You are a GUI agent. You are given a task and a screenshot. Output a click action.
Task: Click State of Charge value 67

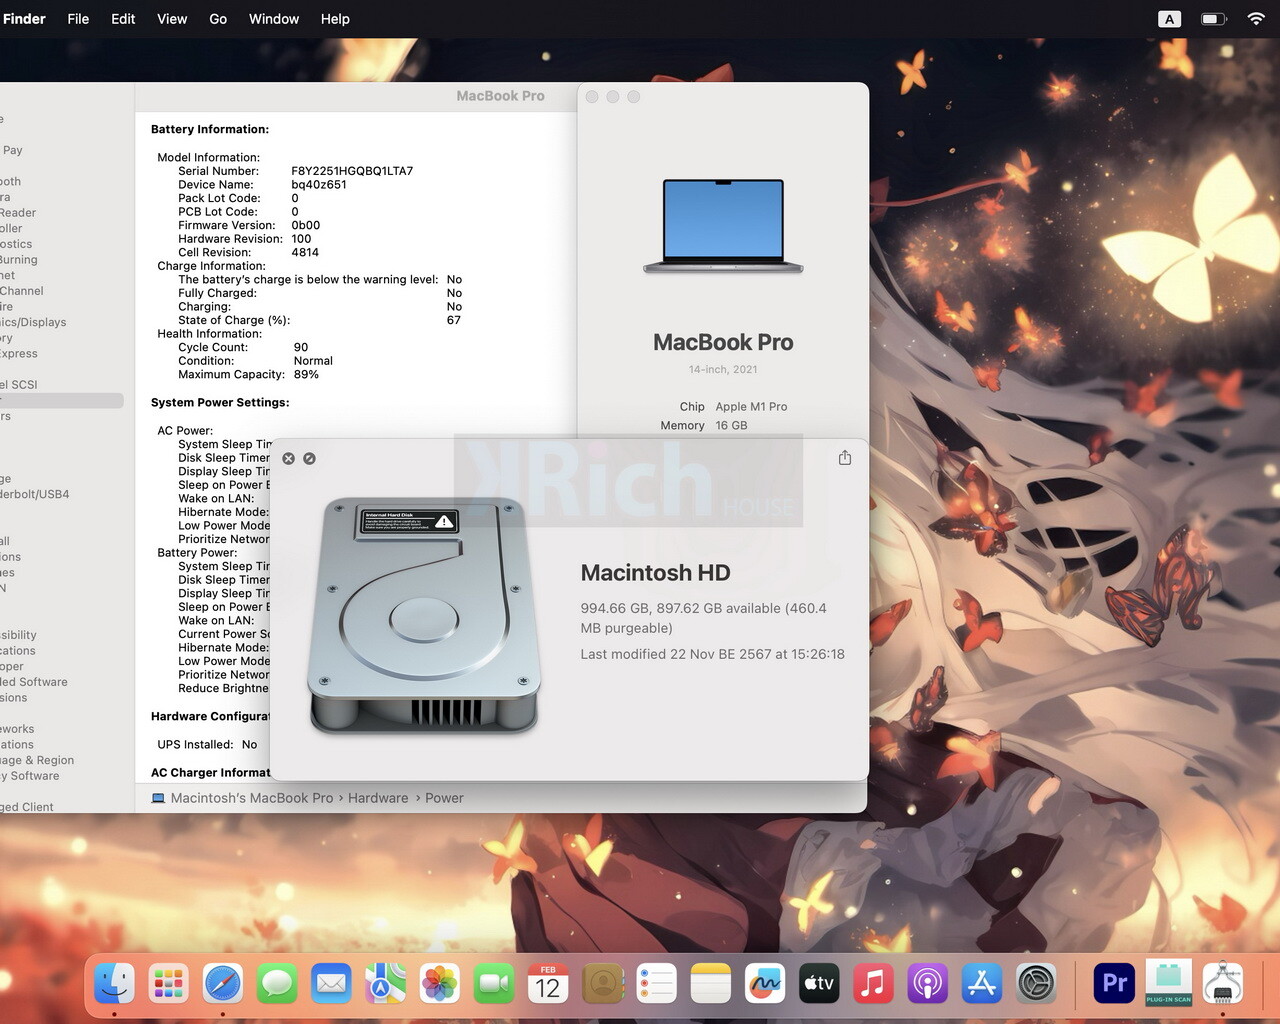tap(454, 320)
